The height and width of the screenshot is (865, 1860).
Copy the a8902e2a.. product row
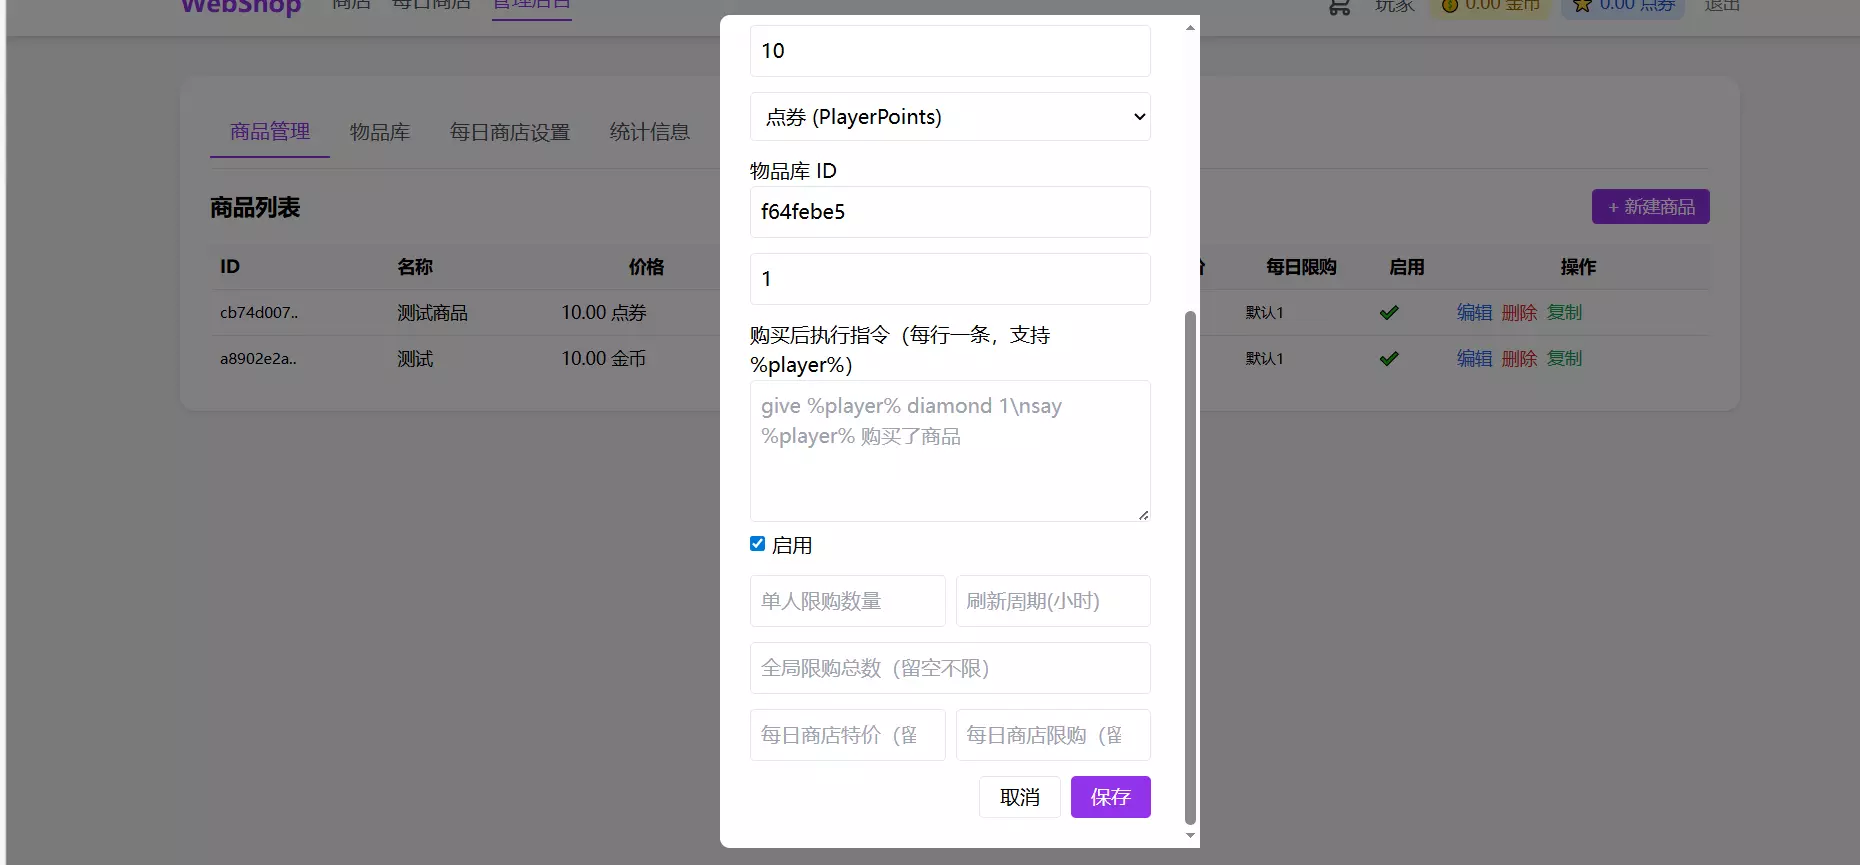(1565, 359)
